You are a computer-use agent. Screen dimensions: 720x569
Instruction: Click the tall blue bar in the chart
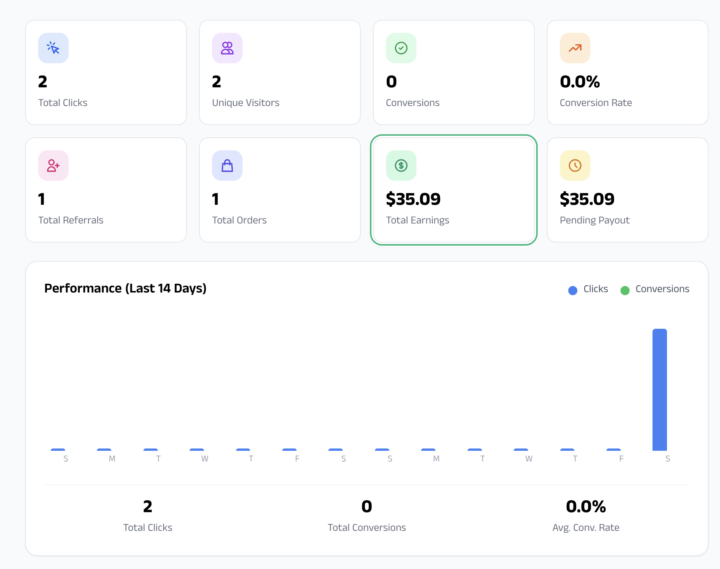(660, 389)
